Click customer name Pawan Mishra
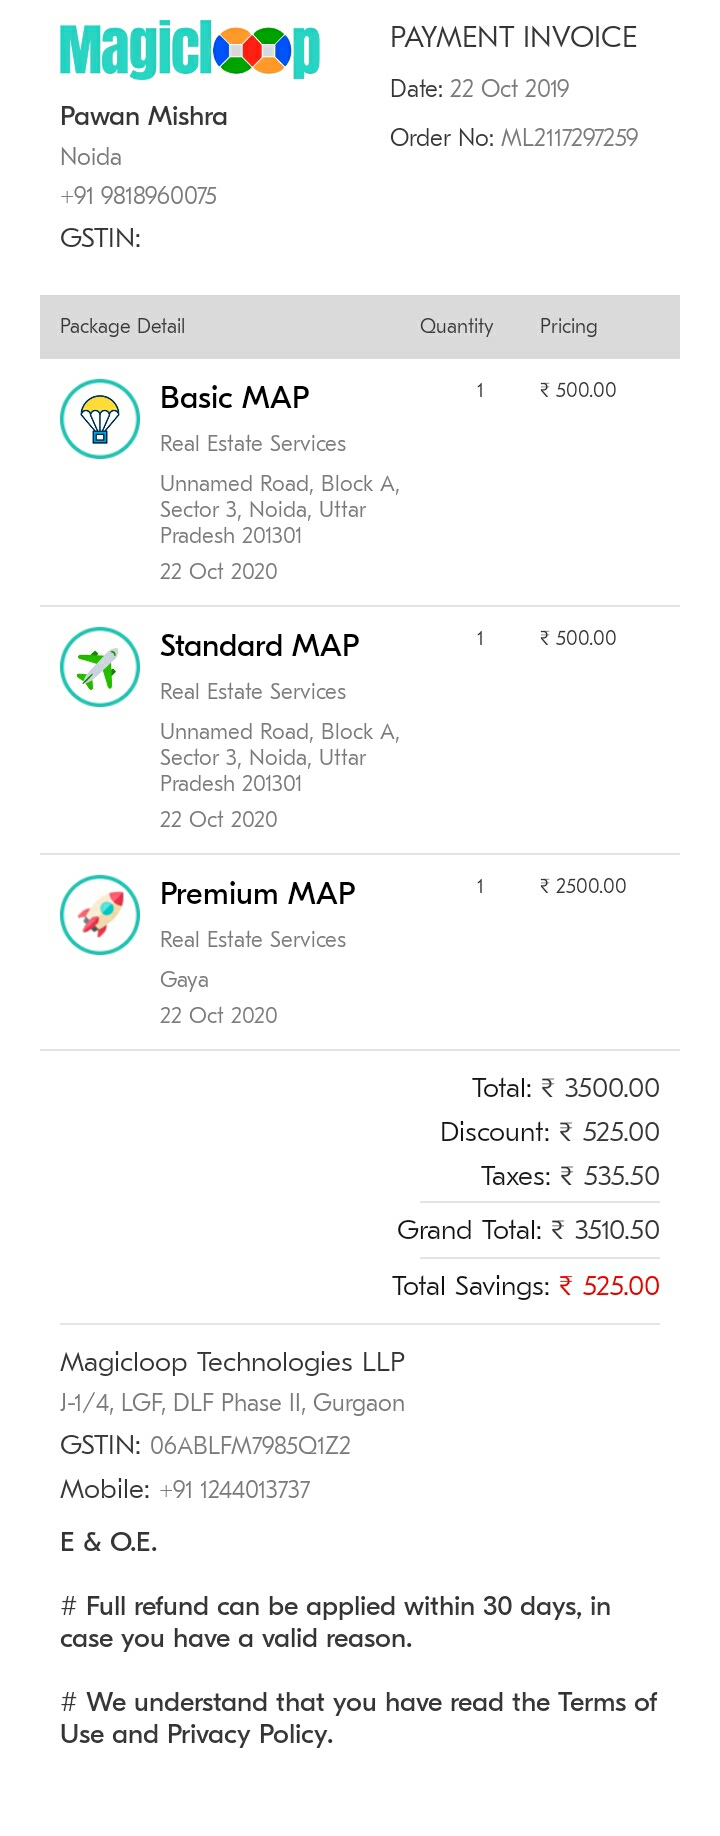Screen dimensions: 720x1836 pos(144,116)
